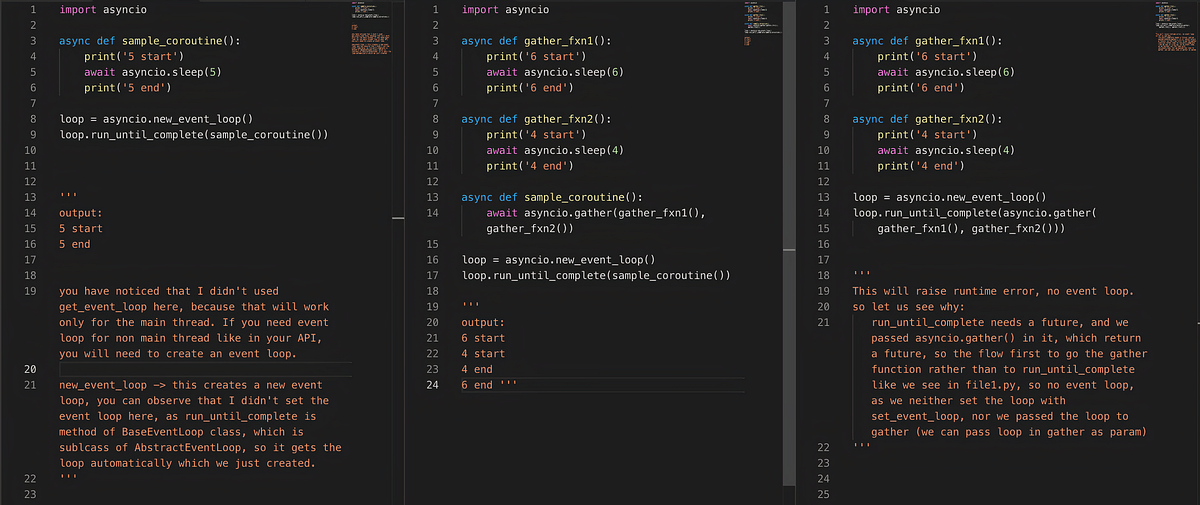Click 'loop.run_until_complete(asyncio.gather(' line
The width and height of the screenshot is (1200, 505).
point(974,212)
